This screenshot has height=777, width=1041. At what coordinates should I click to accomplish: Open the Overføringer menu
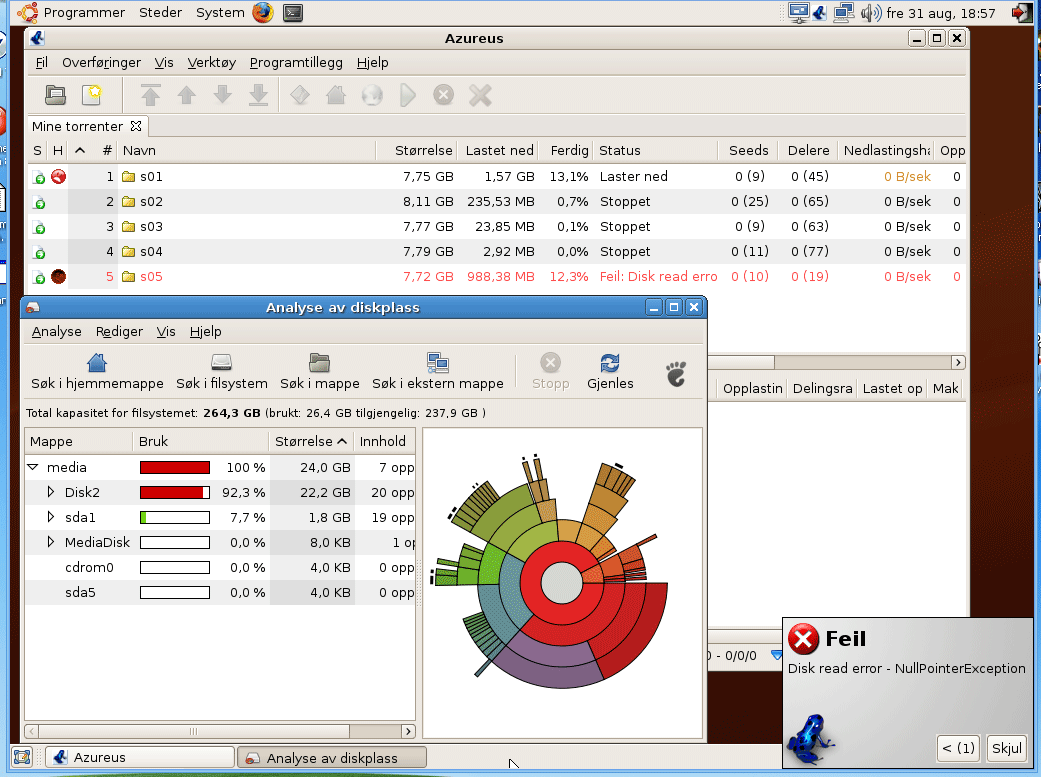101,62
